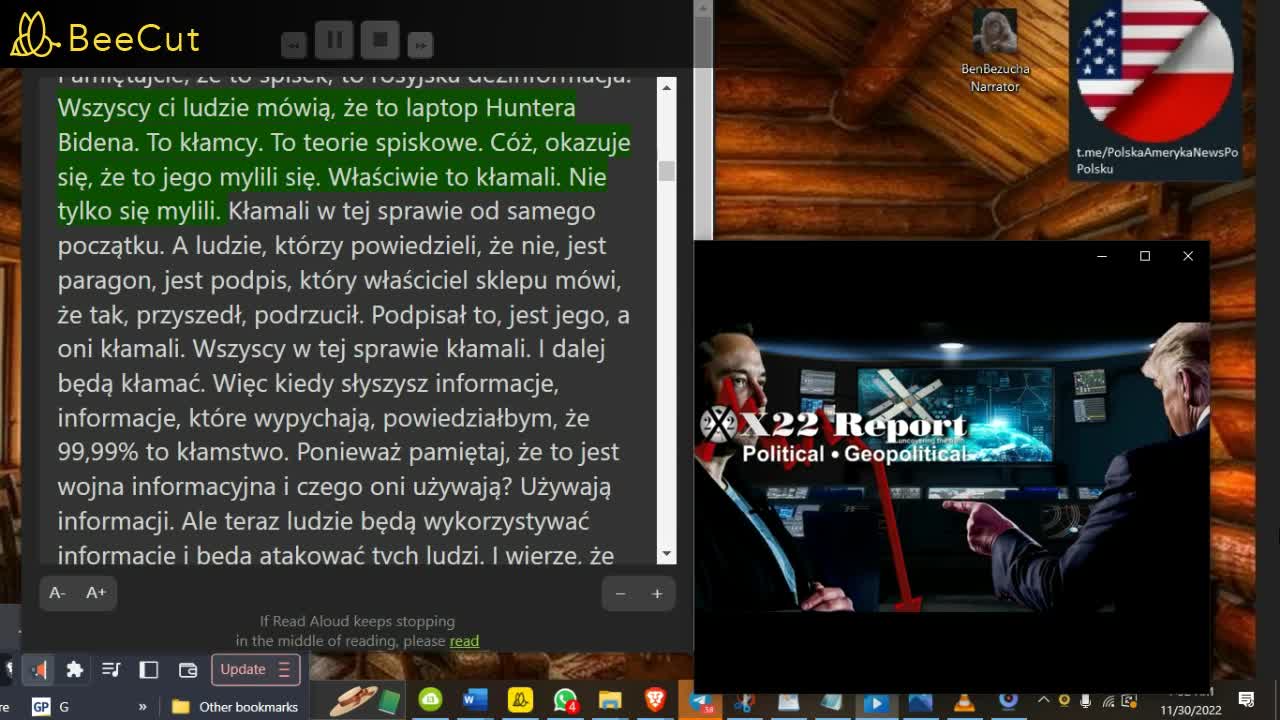Show hidden system tray icons
This screenshot has height=720, width=1280.
[x=1043, y=700]
